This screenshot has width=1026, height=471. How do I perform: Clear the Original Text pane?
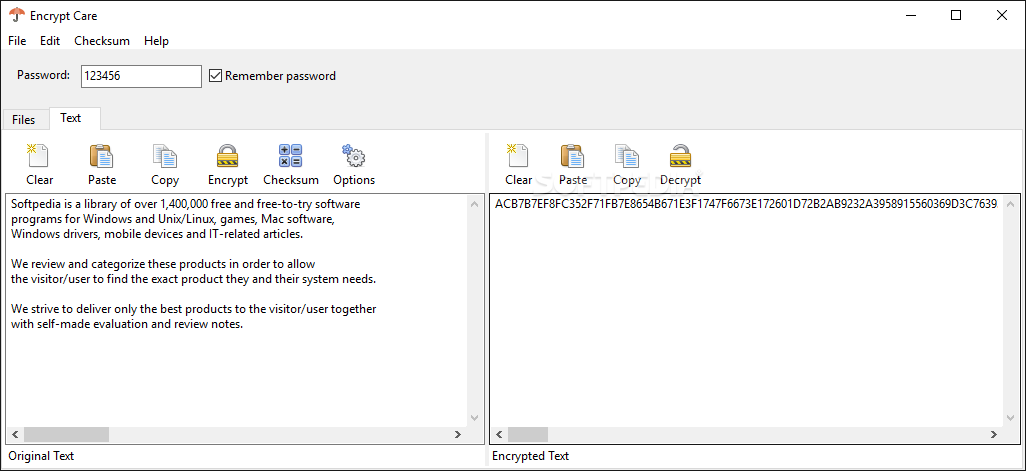click(39, 166)
